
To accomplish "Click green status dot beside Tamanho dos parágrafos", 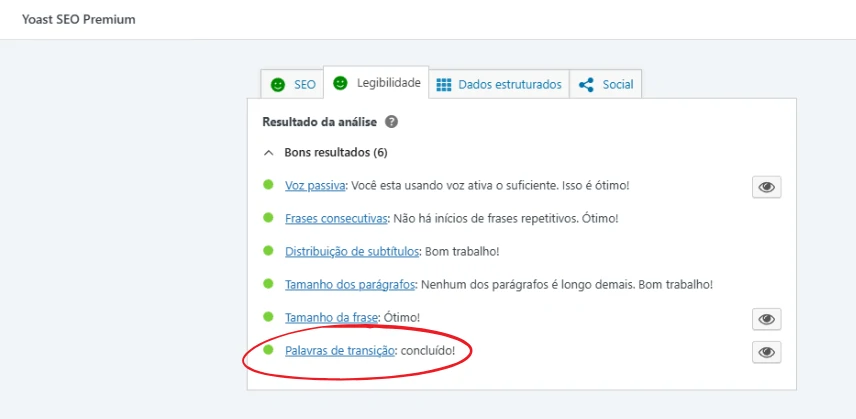I will click(x=268, y=283).
